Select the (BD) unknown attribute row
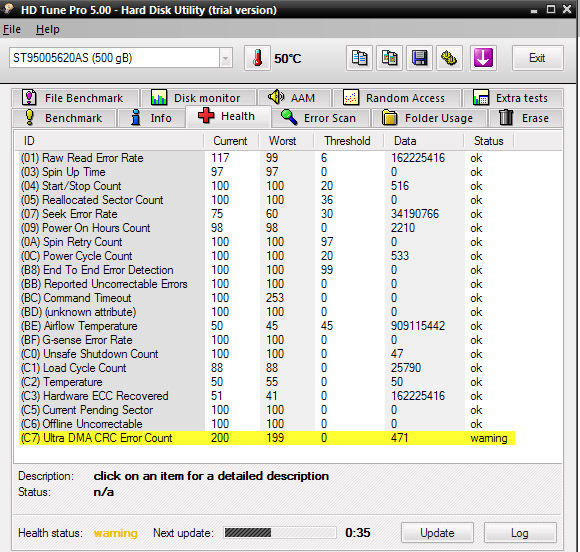The height and width of the screenshot is (552, 580). 266,312
